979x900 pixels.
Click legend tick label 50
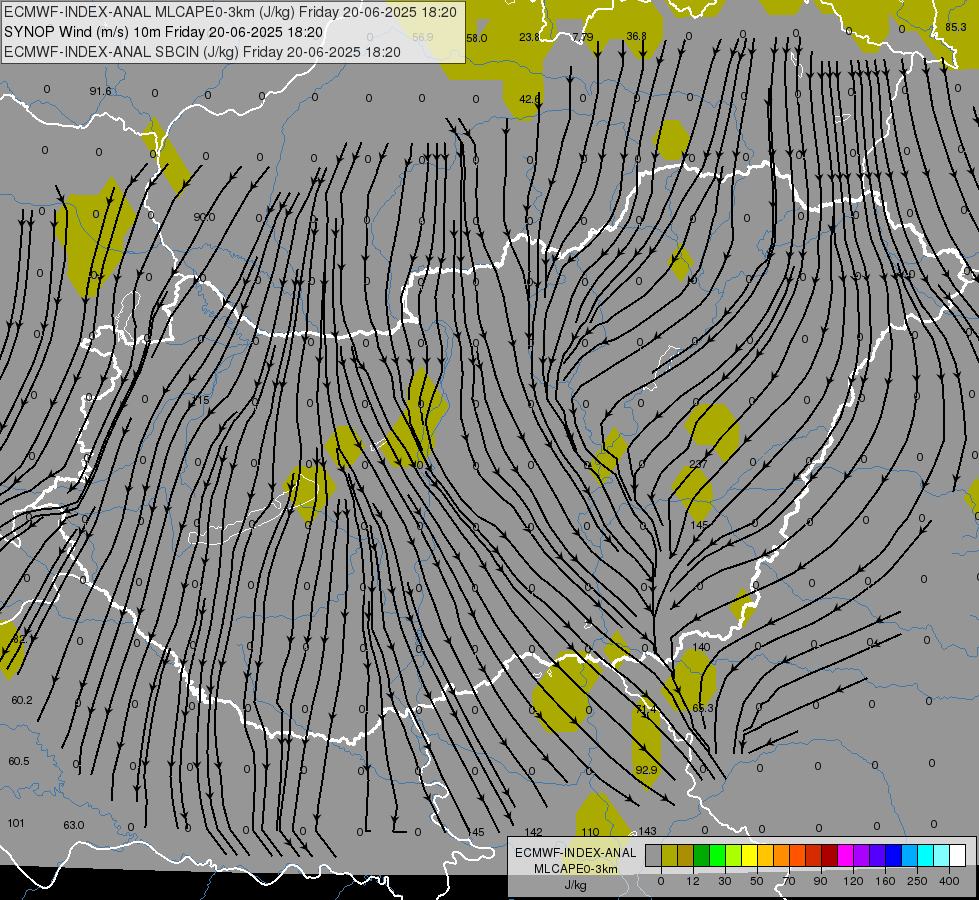tap(757, 881)
